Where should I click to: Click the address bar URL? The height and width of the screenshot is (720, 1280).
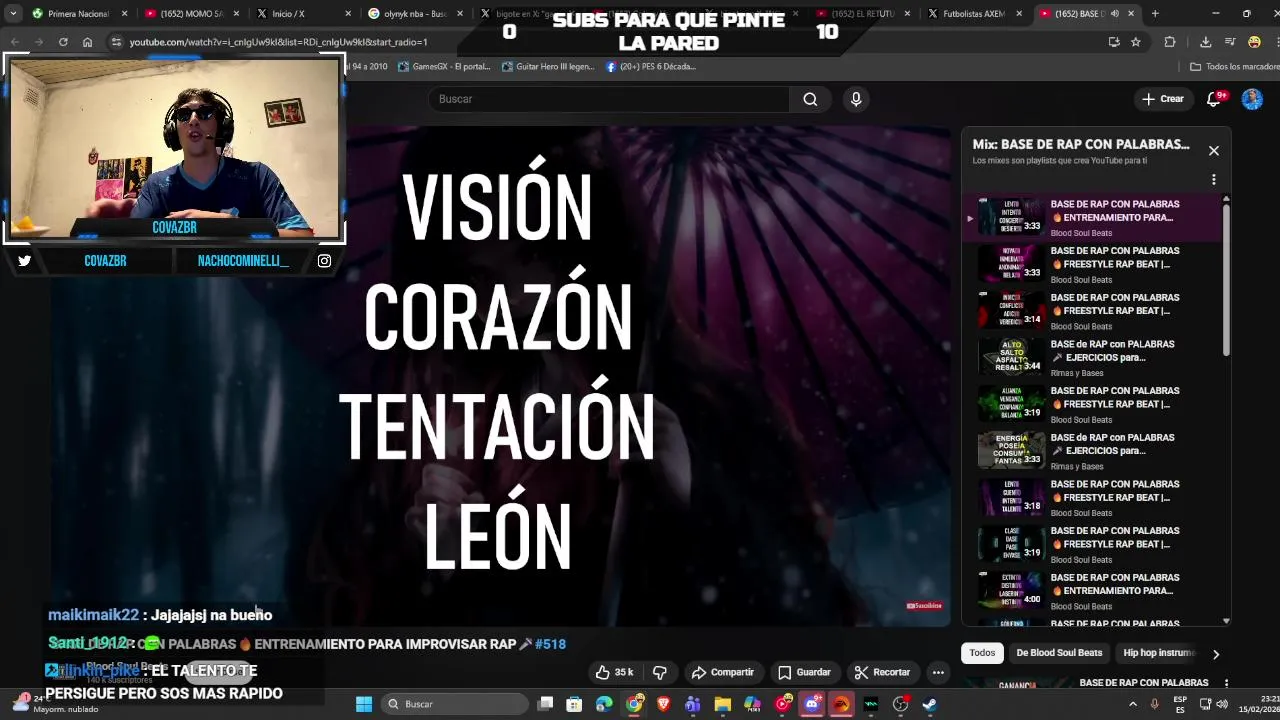(x=278, y=42)
